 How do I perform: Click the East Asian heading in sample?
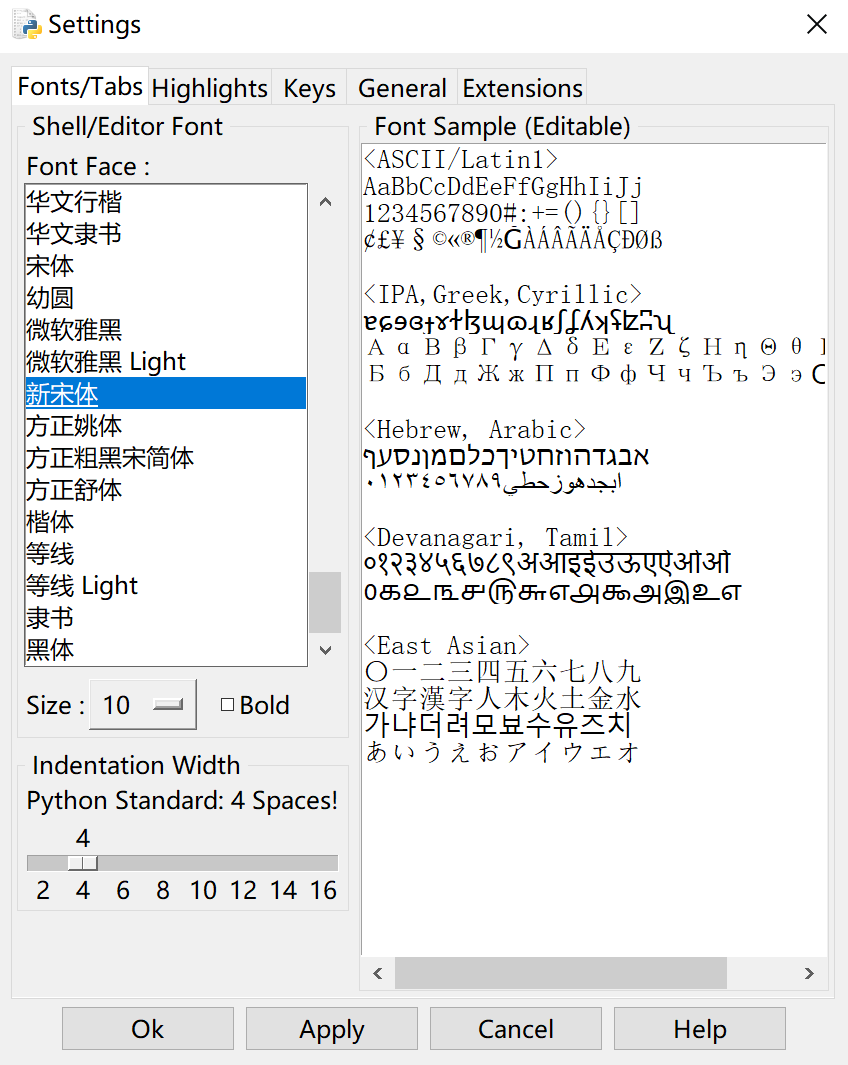point(447,645)
